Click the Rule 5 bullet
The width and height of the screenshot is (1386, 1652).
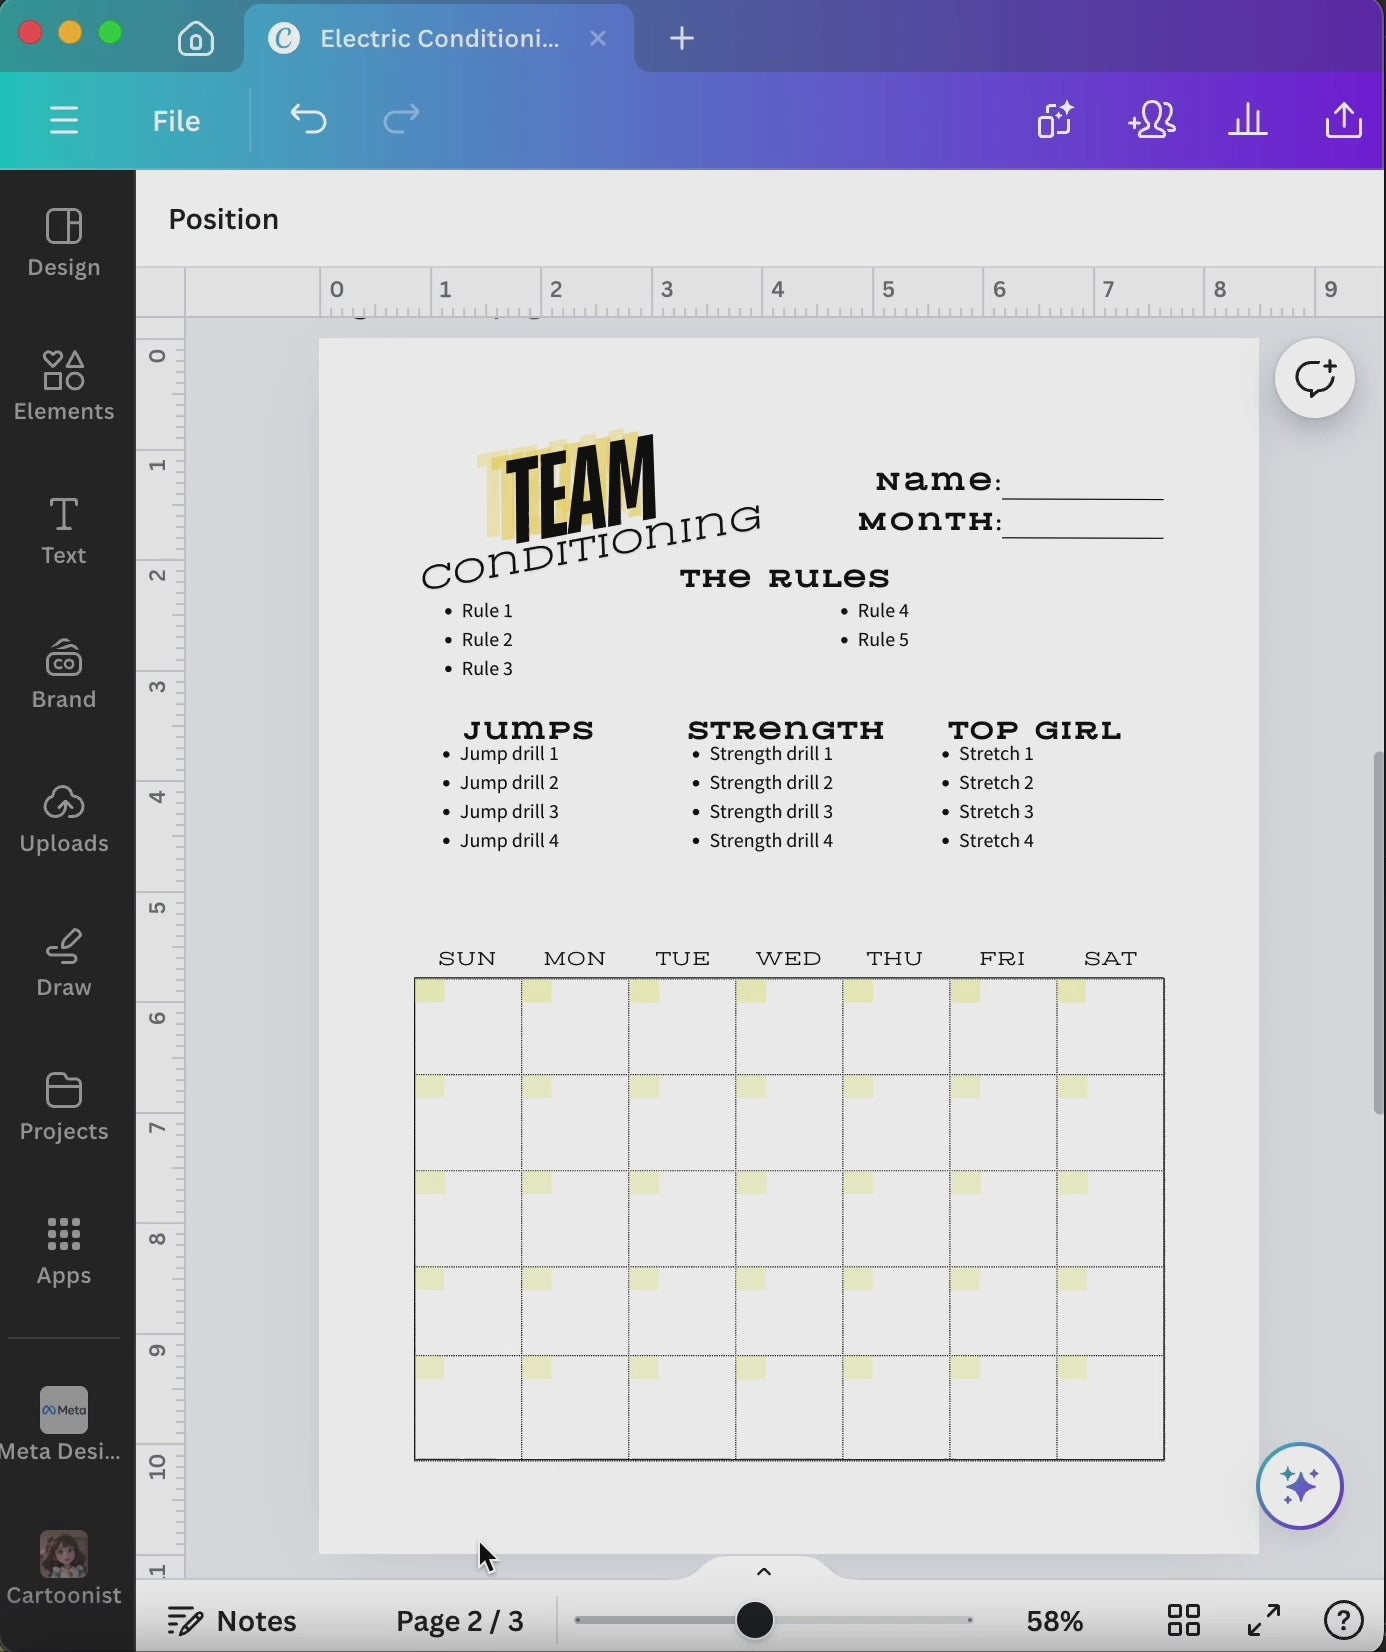pos(883,639)
